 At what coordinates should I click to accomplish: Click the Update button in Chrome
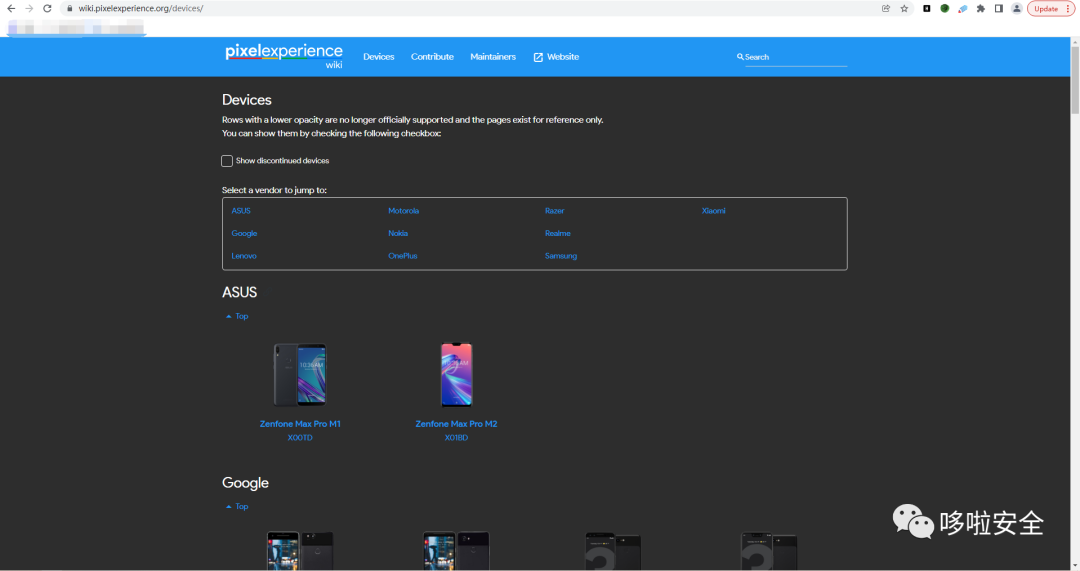point(1051,8)
